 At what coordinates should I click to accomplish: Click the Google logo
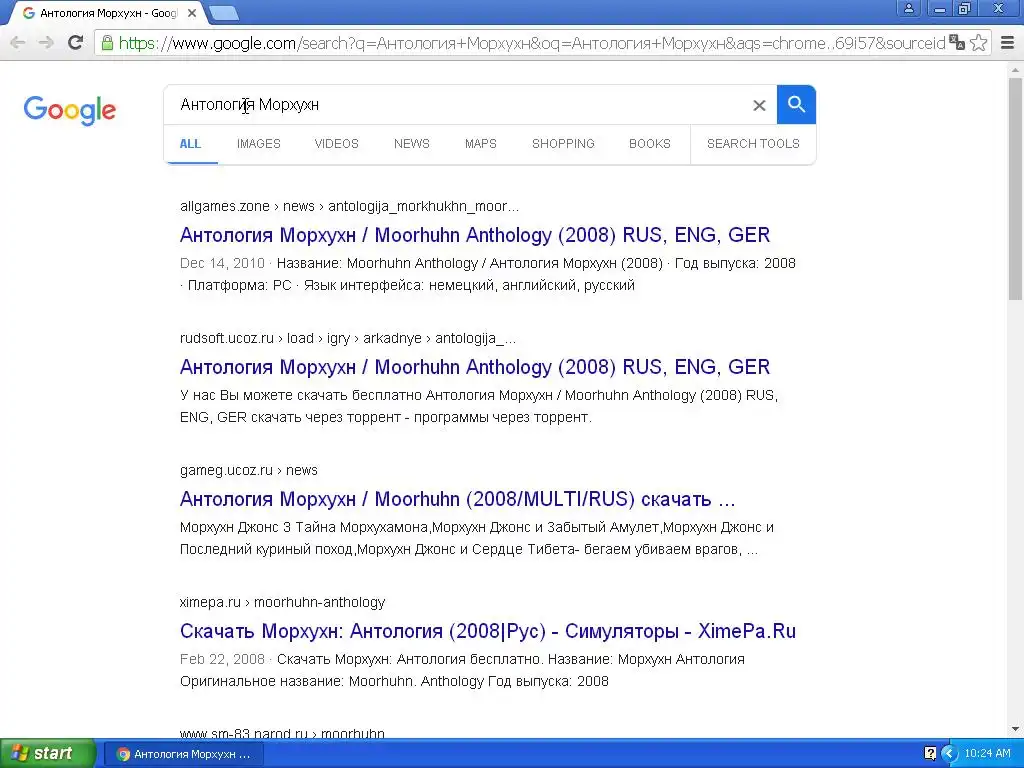(69, 110)
